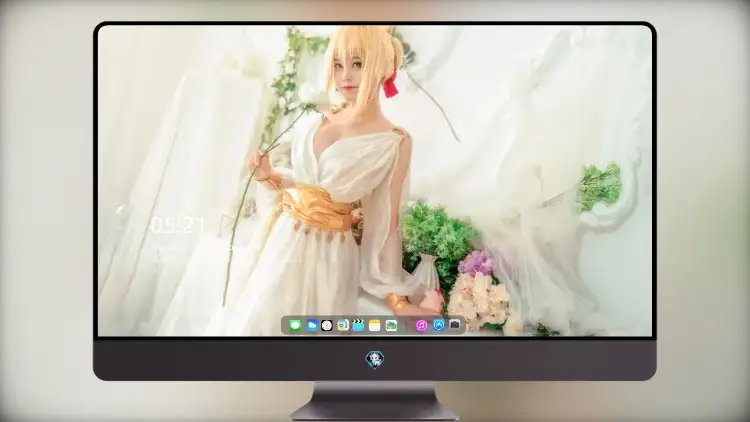
Task: Open the yellow thermometer icon in the dock
Action: pyautogui.click(x=343, y=326)
